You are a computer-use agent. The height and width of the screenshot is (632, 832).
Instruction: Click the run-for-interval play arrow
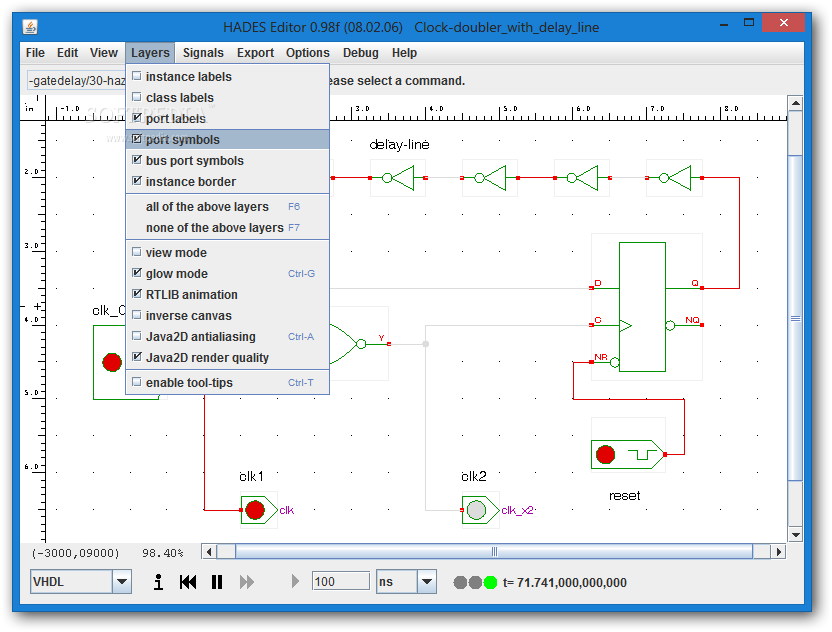(295, 582)
